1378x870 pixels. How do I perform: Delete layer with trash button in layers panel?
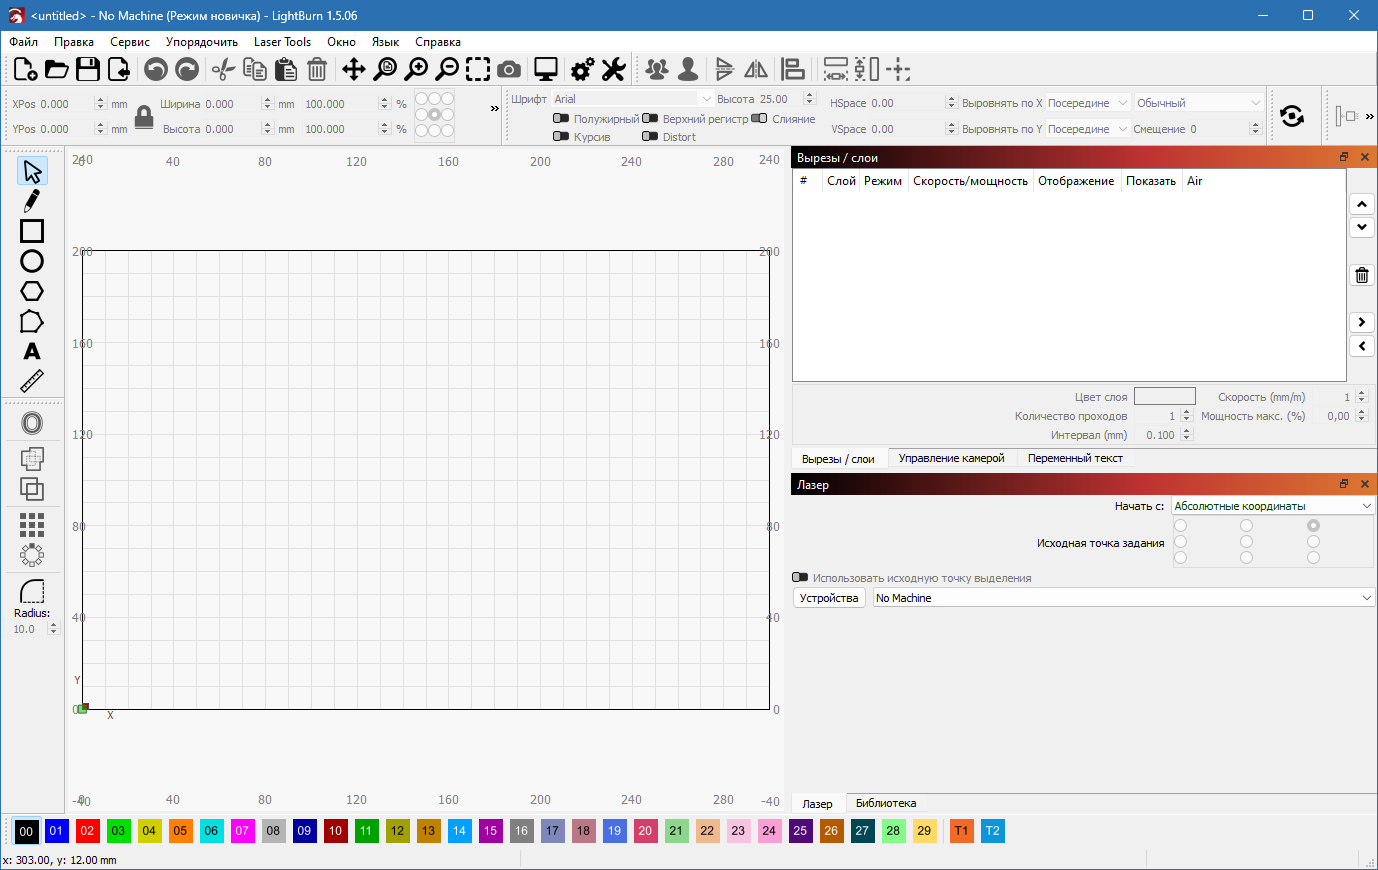[1362, 275]
